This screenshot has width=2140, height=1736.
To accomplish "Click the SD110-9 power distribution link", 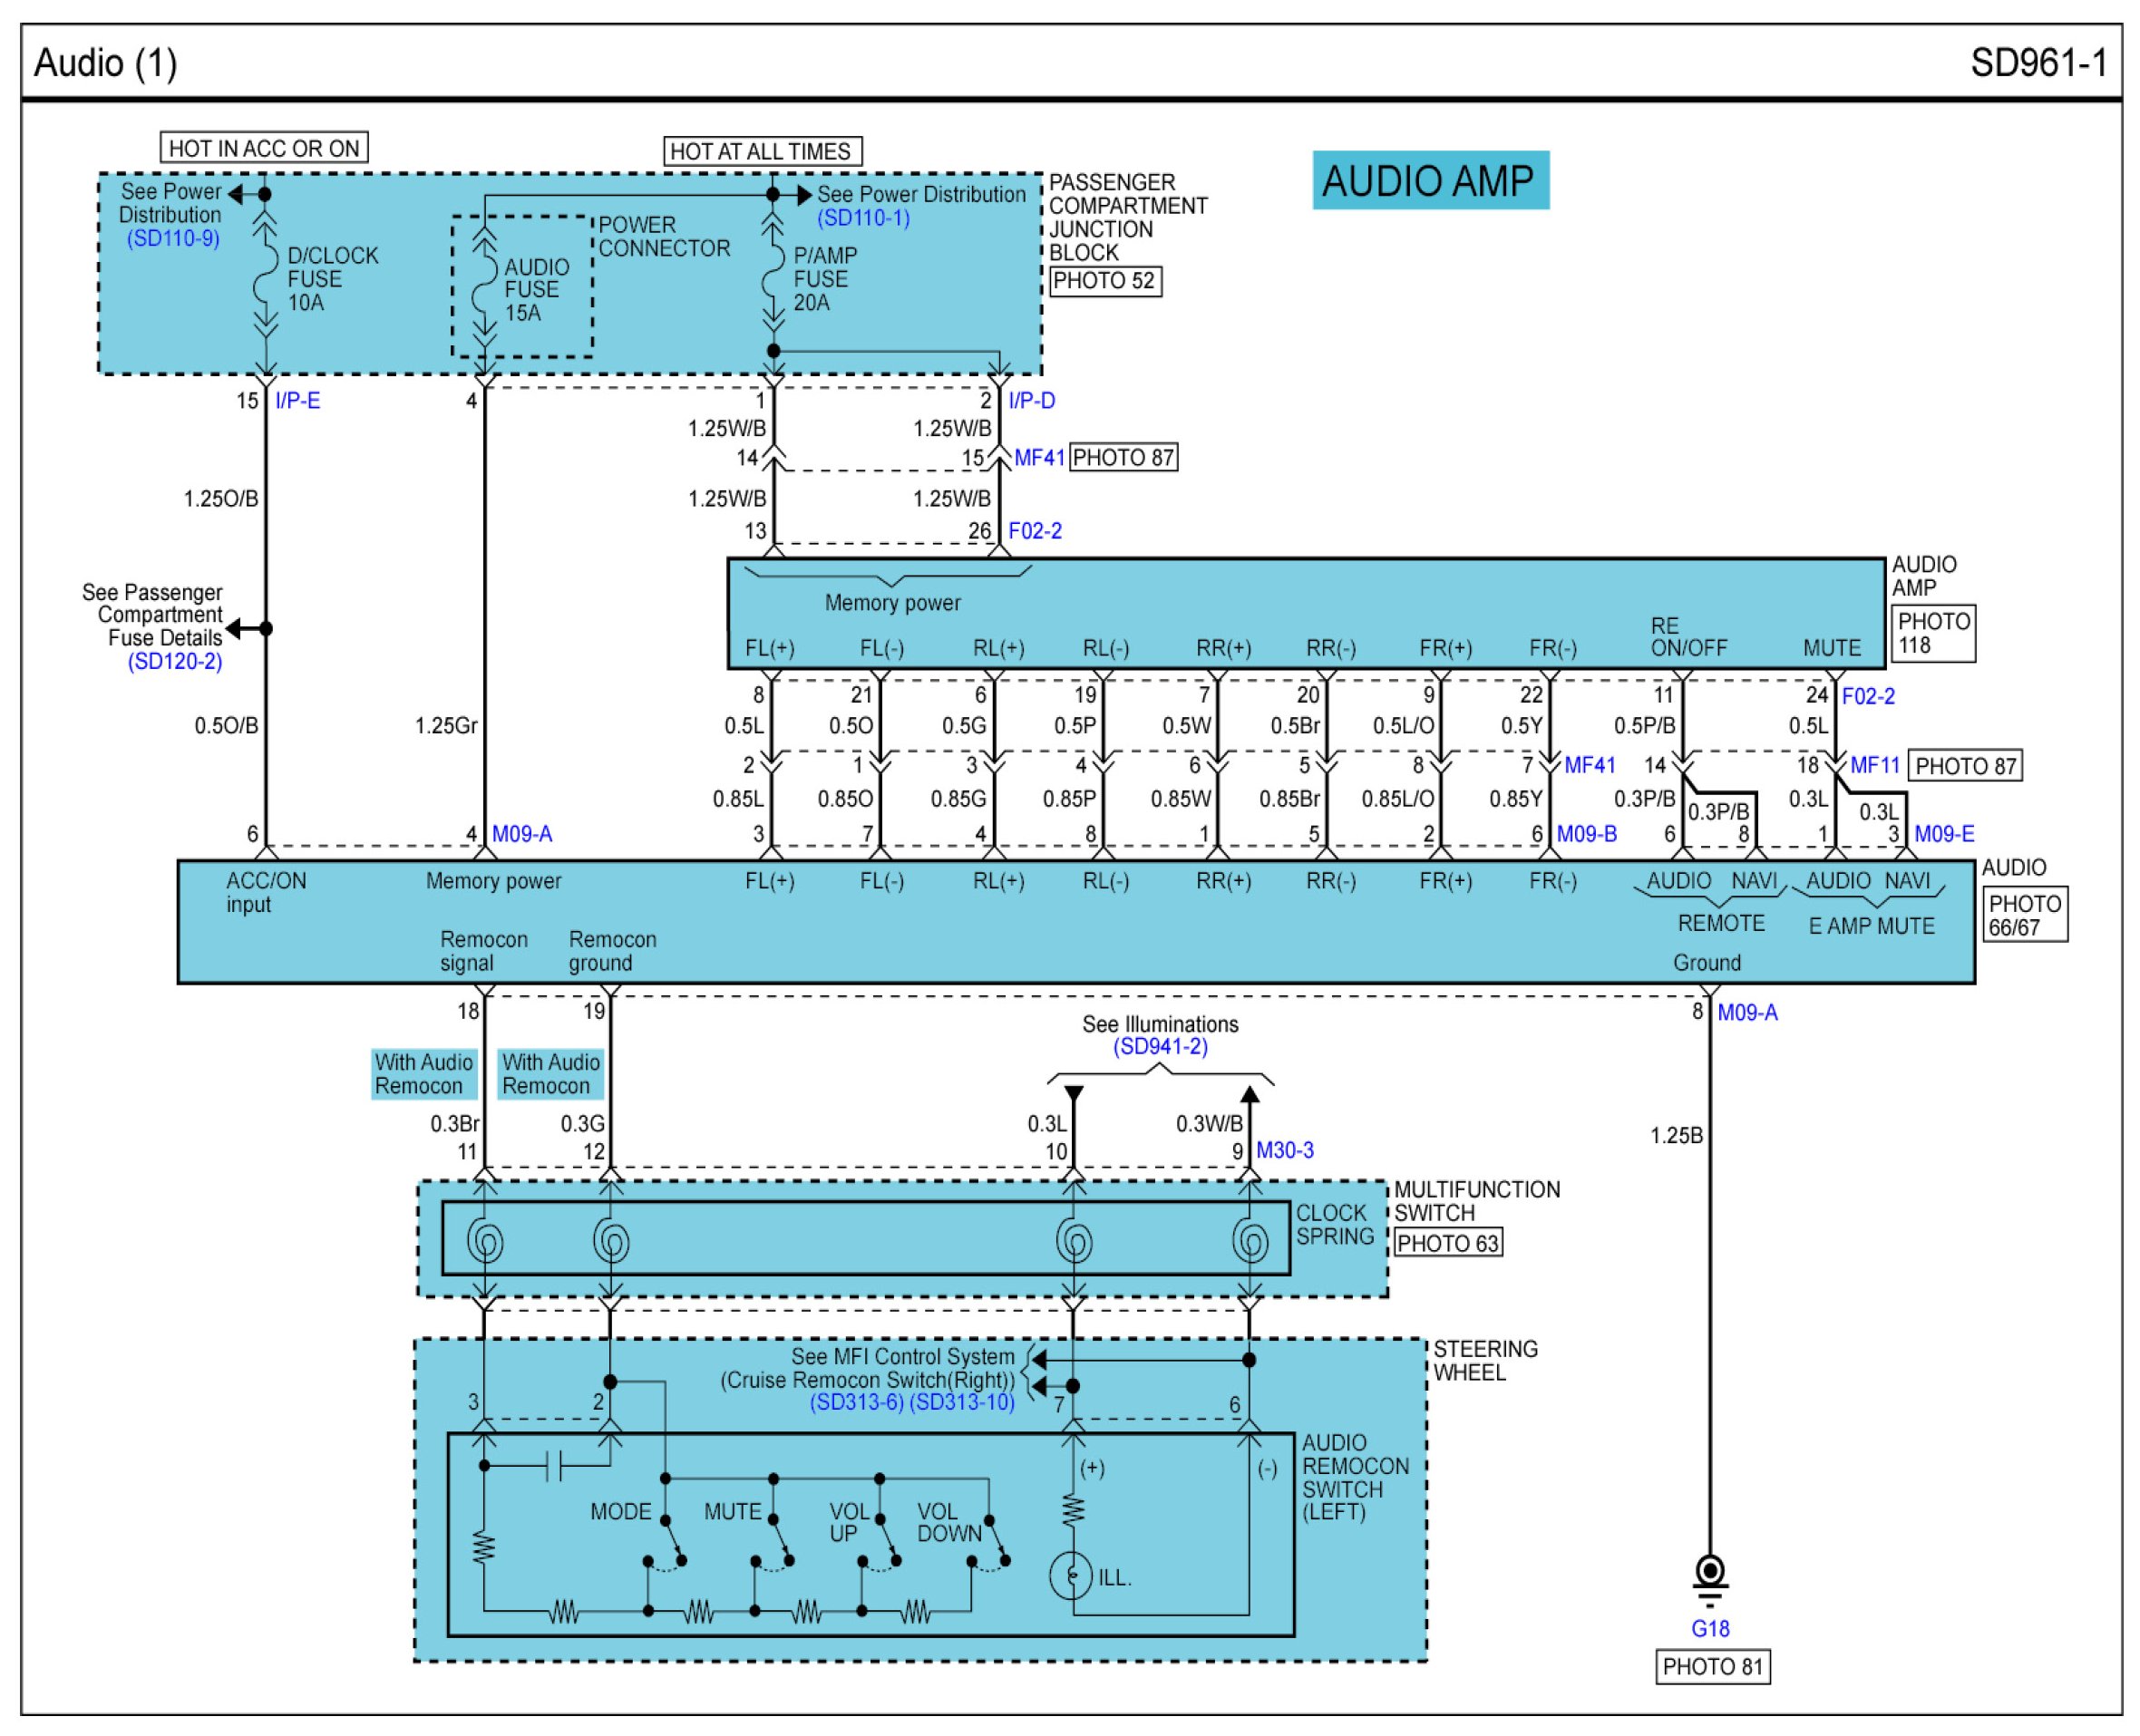I will coord(173,239).
